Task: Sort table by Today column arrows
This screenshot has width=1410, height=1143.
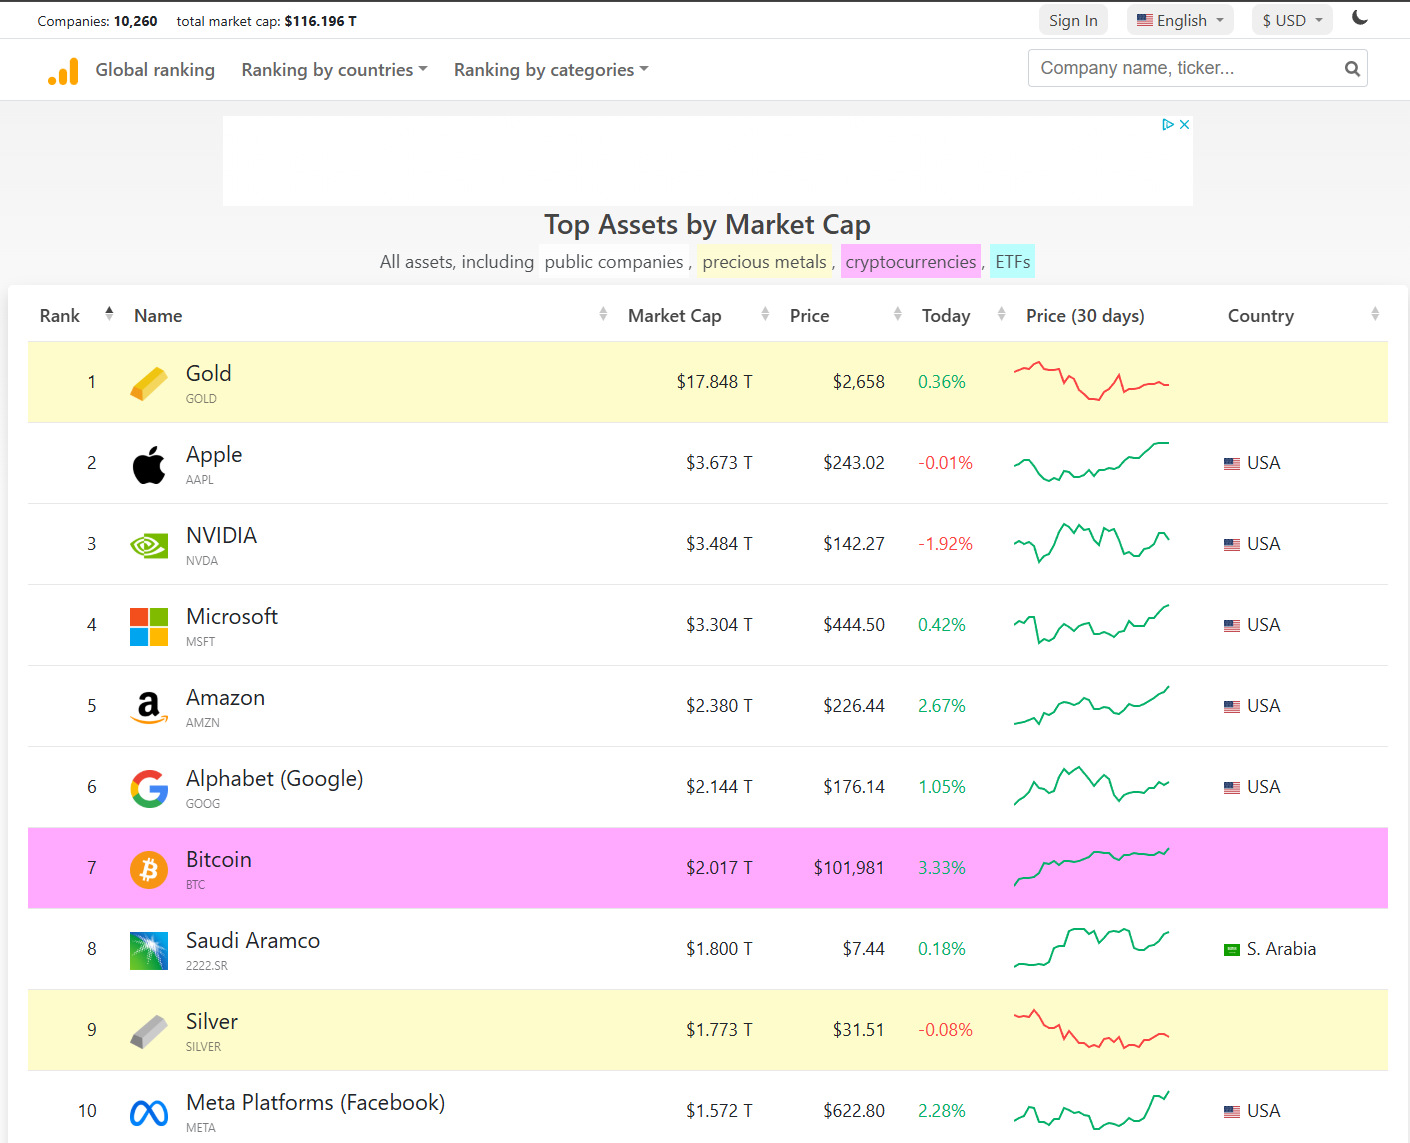Action: tap(1001, 314)
